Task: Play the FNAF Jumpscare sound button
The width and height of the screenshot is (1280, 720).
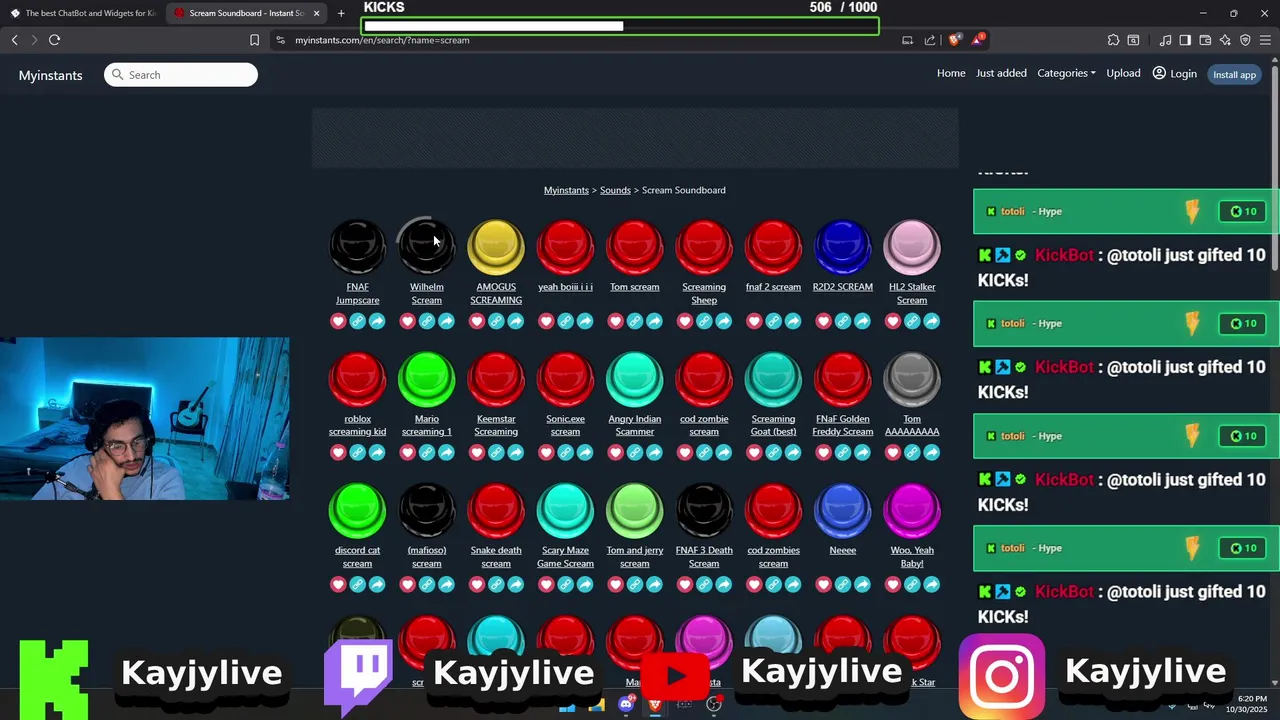Action: click(x=357, y=247)
